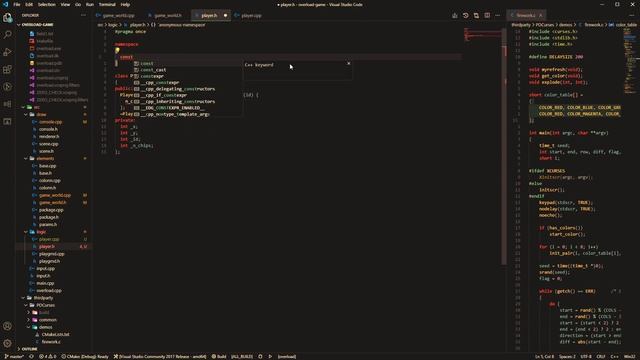This screenshot has width=640, height=360.
Task: Switch to the game_world.h tab
Action: pyautogui.click(x=167, y=16)
